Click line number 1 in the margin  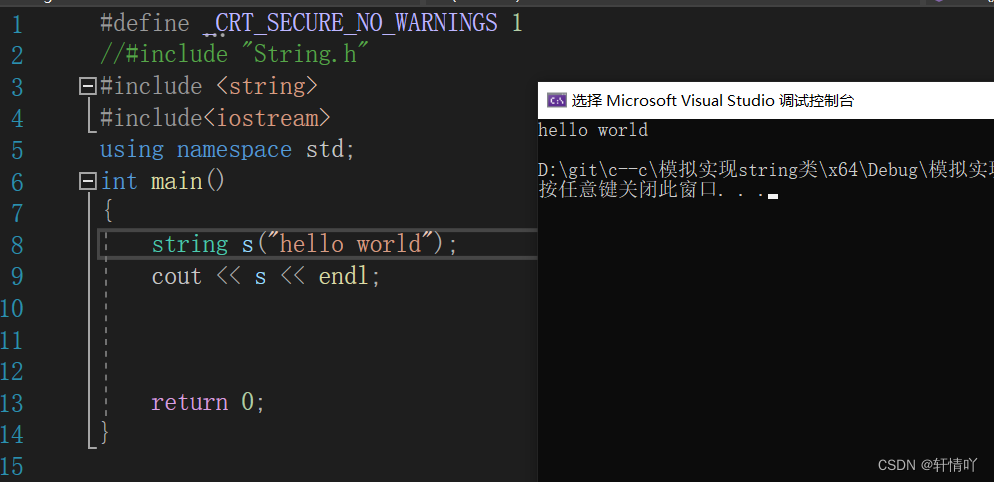[x=16, y=25]
